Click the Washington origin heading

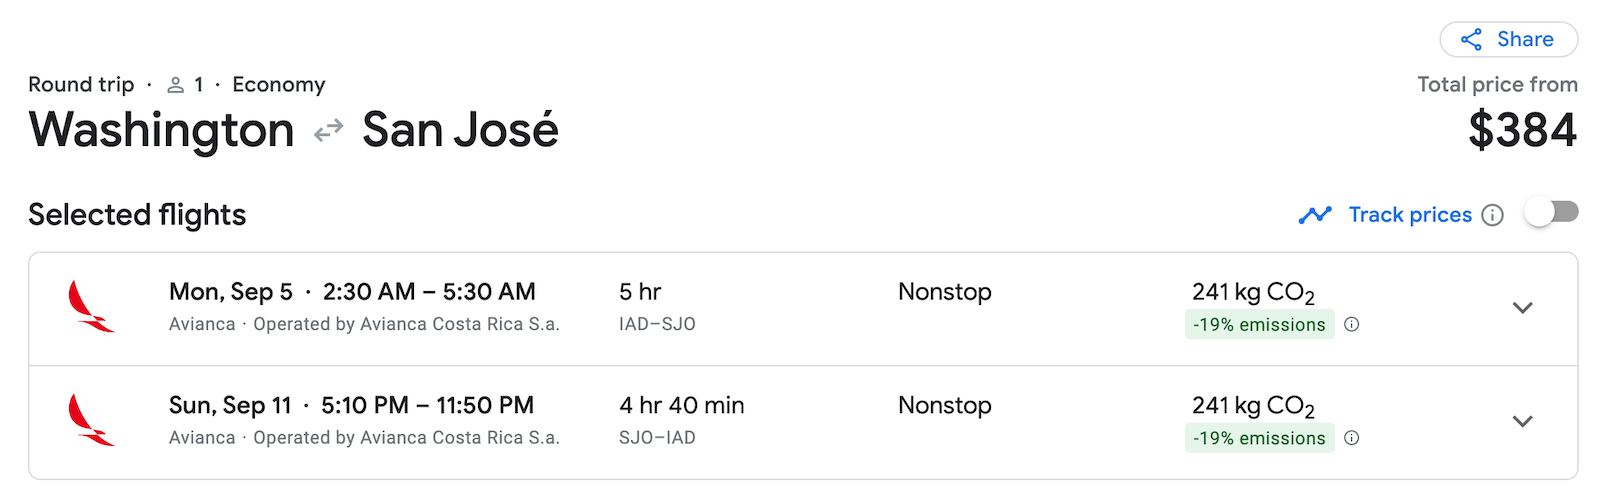pos(161,131)
